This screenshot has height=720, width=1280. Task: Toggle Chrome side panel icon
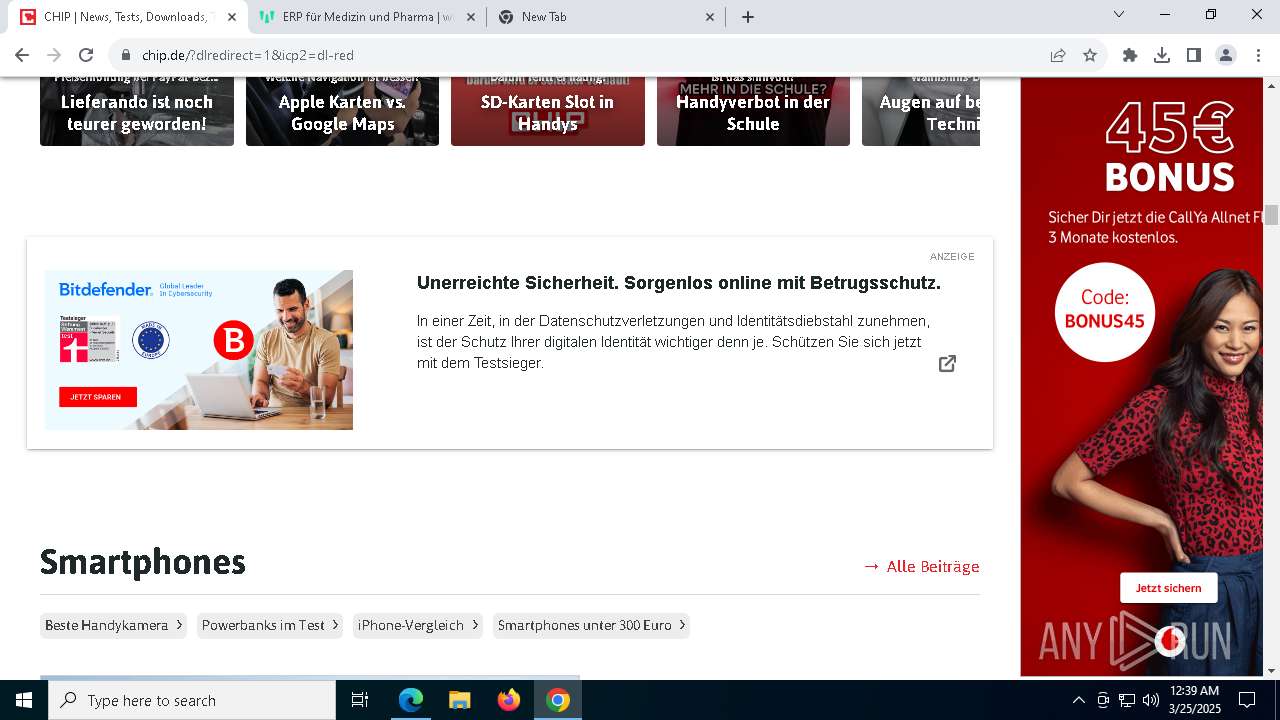1194,55
